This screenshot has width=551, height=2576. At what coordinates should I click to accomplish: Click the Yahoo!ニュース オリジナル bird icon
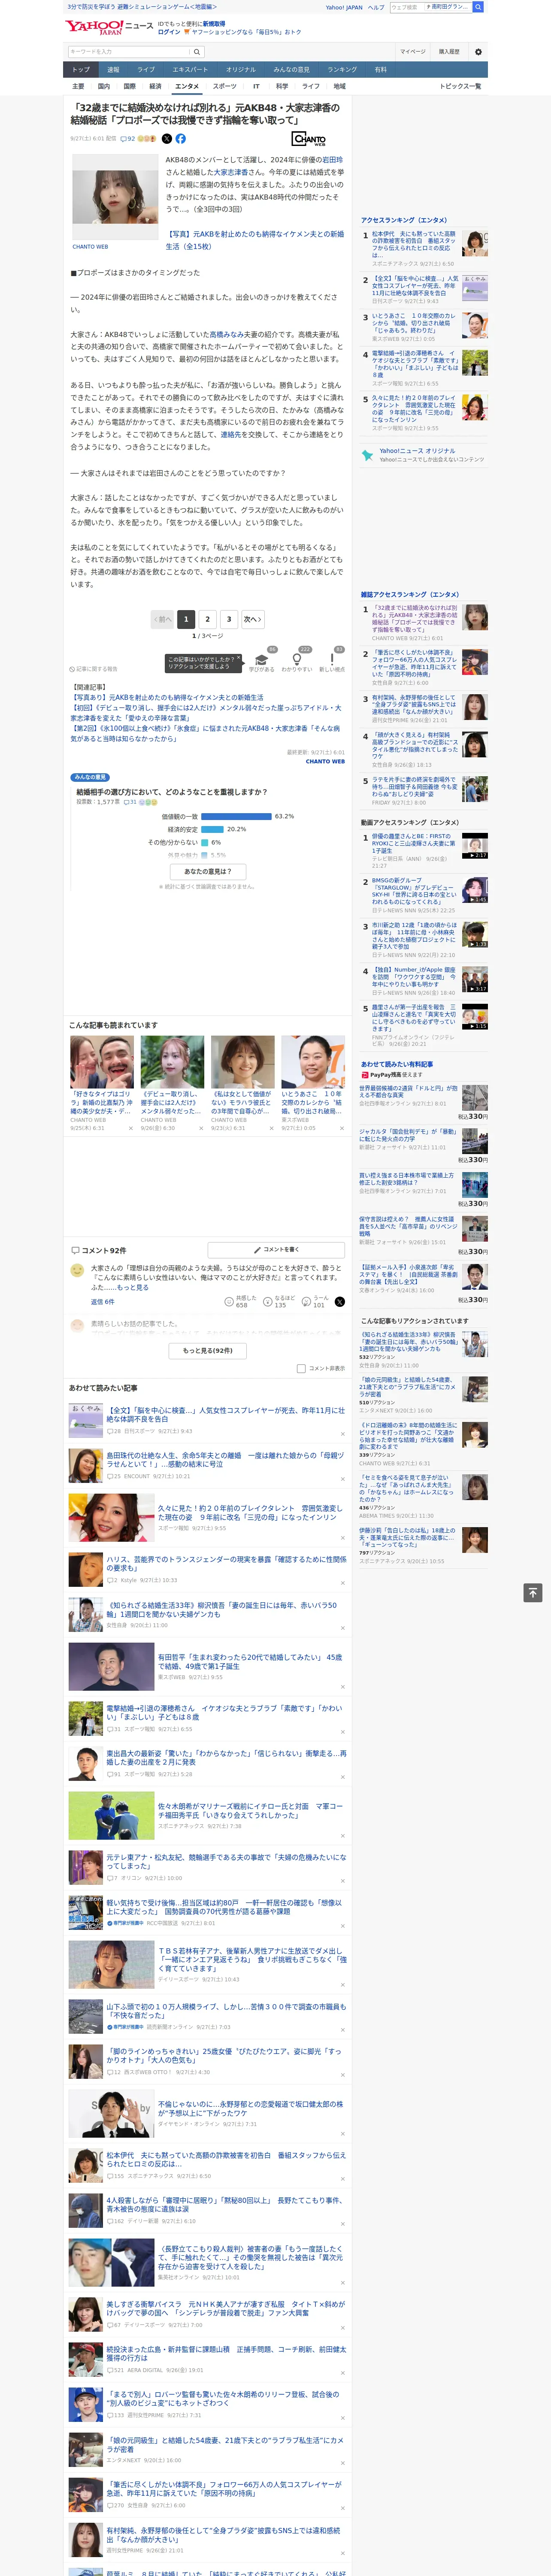tap(367, 456)
